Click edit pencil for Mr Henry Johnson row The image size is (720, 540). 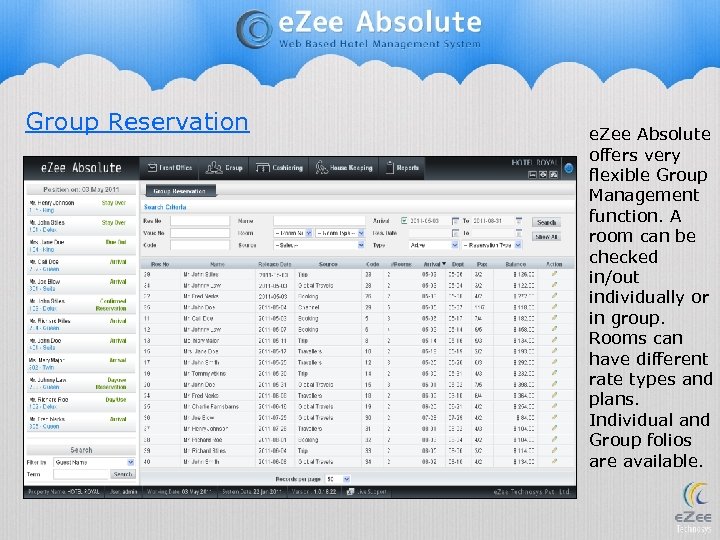click(x=554, y=428)
